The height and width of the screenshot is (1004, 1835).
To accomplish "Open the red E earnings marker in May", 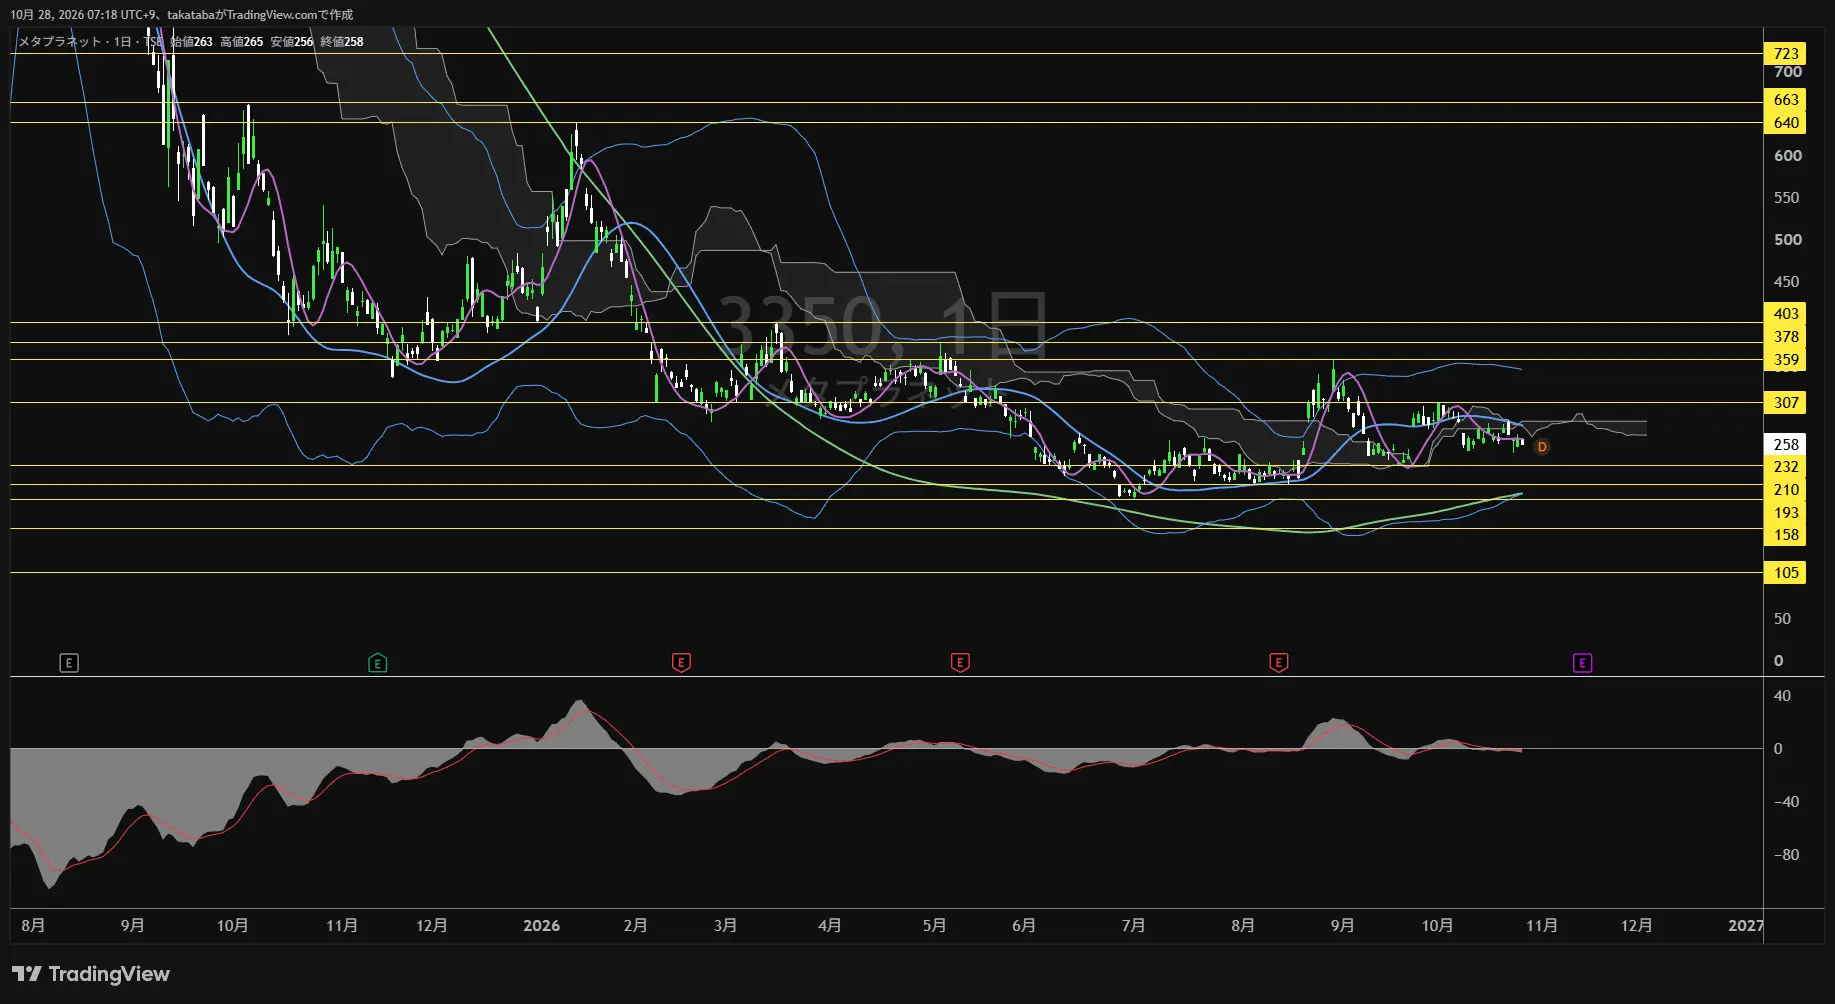I will click(x=960, y=663).
